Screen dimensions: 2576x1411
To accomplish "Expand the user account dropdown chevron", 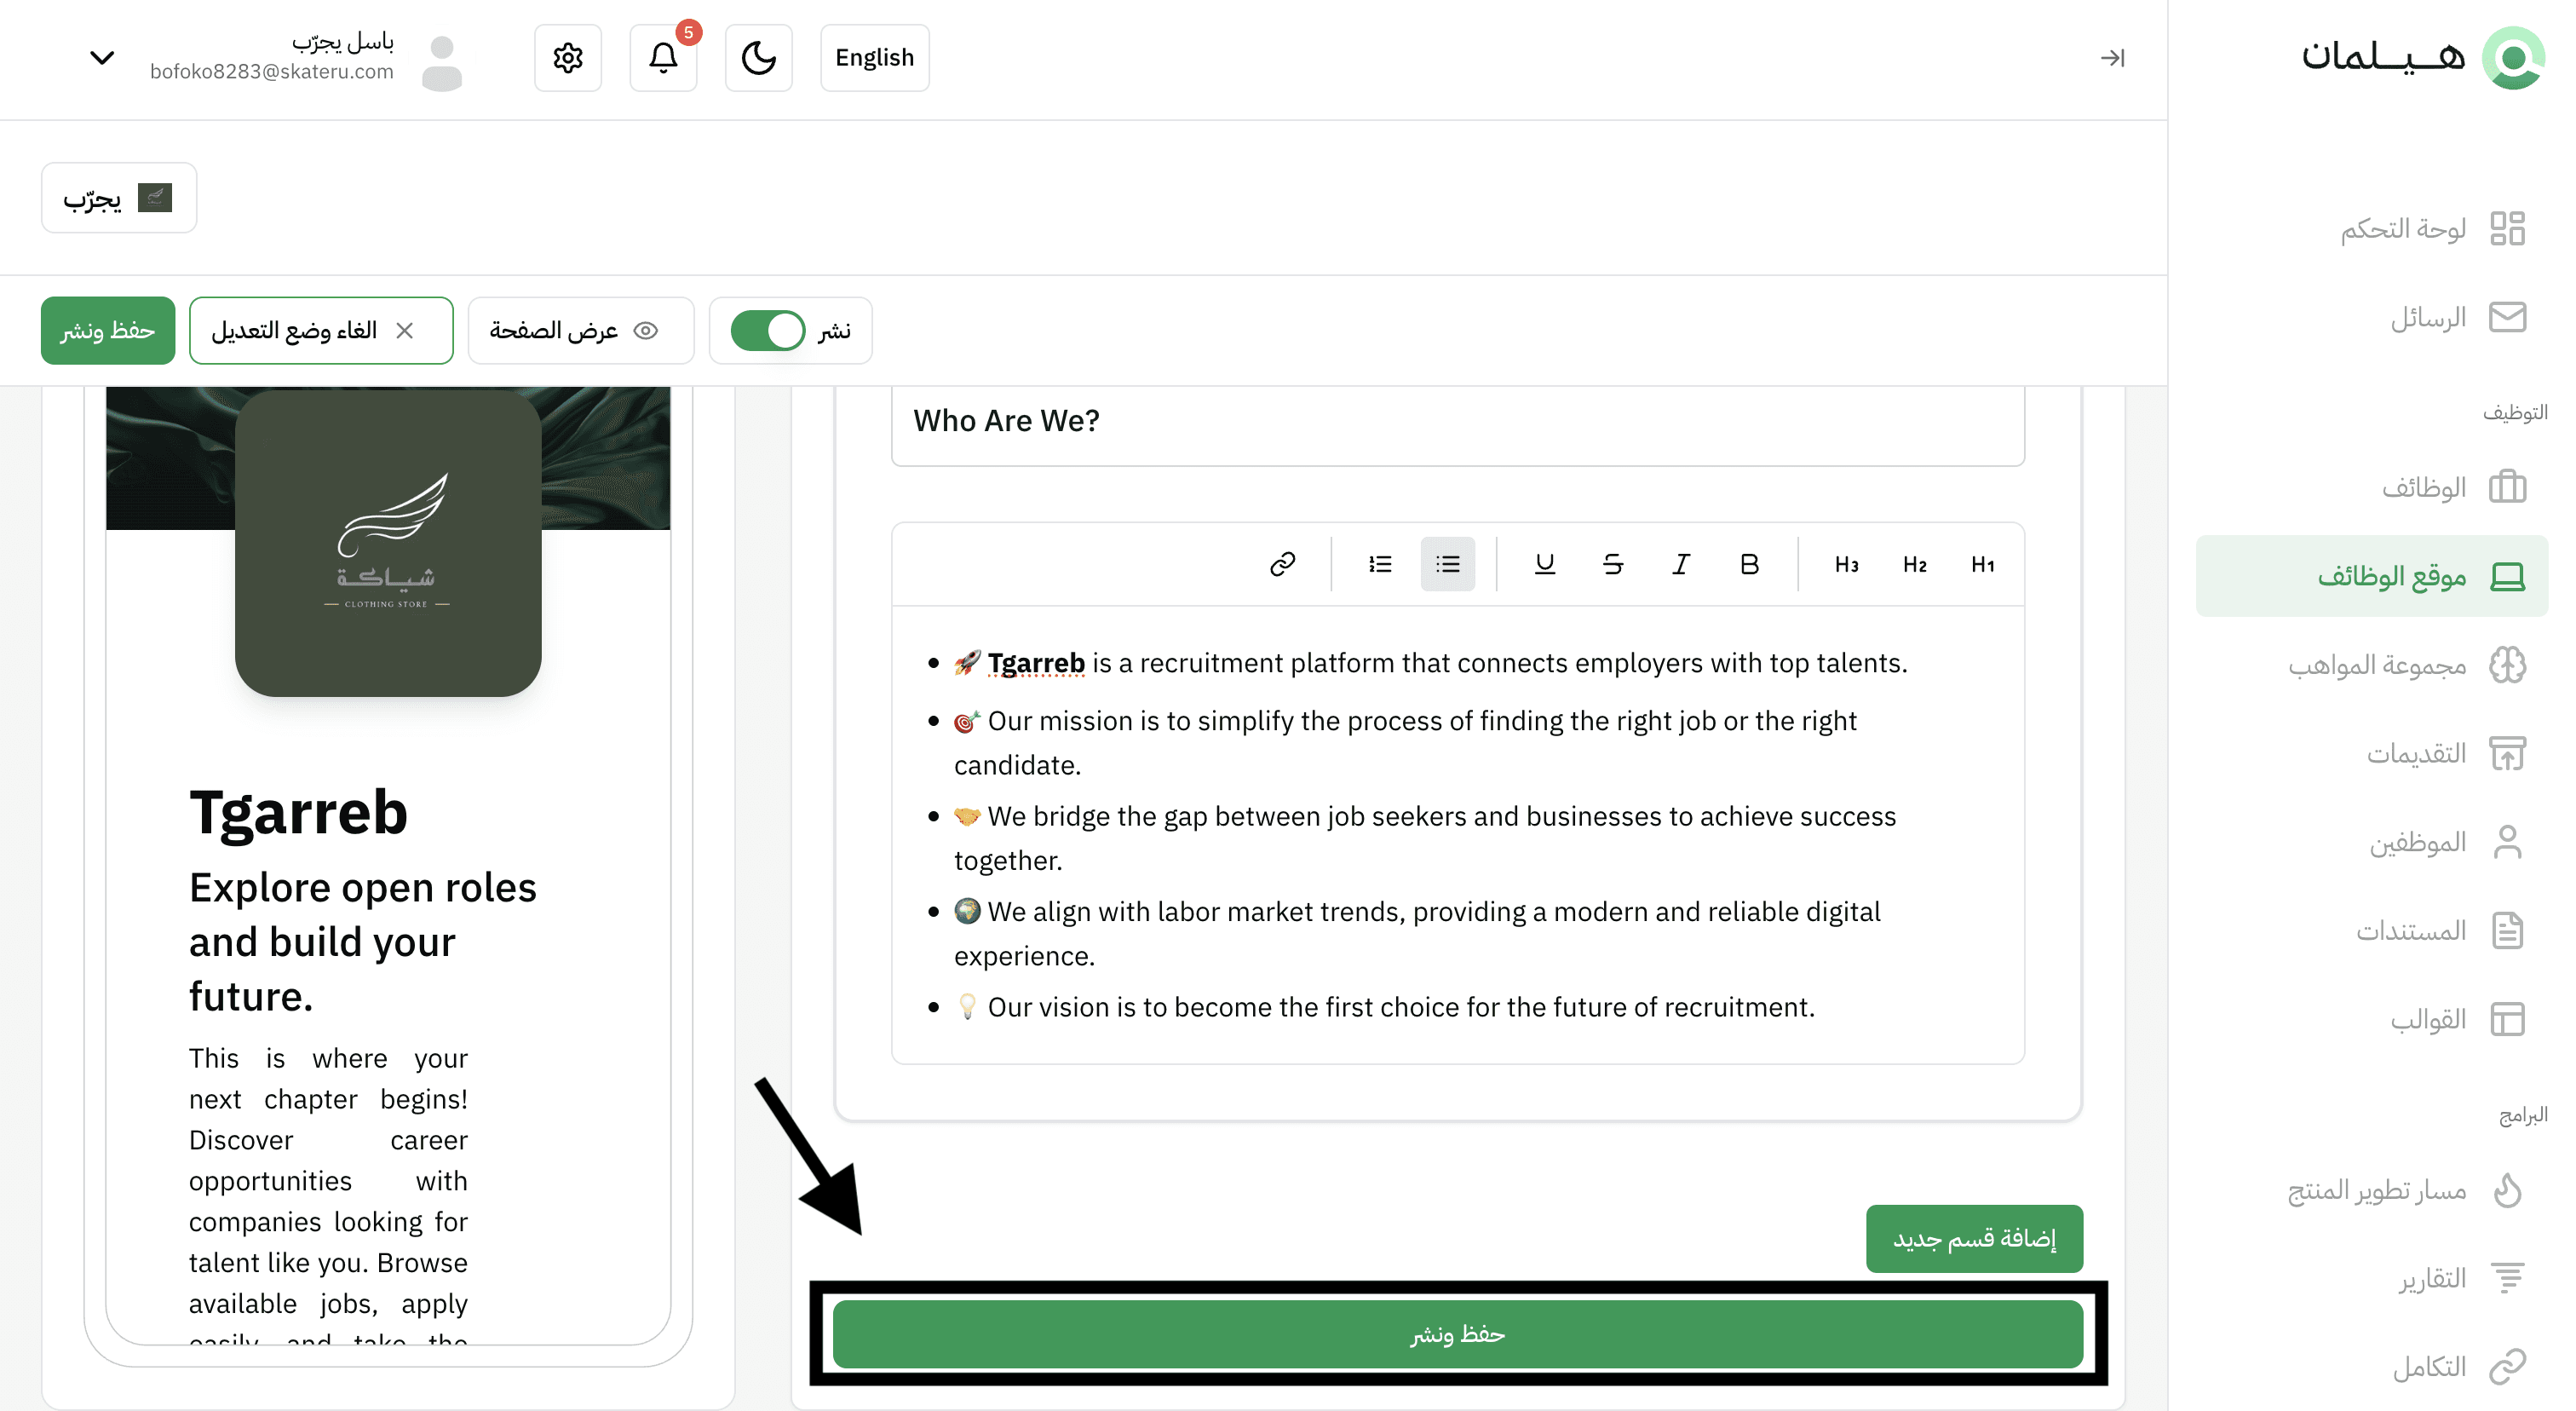I will (102, 58).
